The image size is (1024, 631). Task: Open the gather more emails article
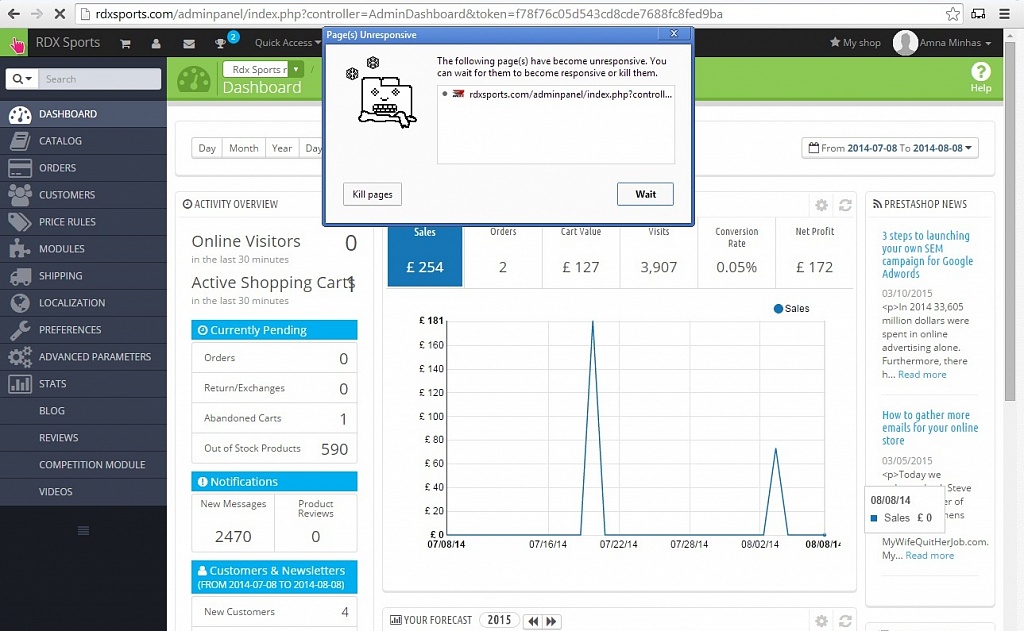(x=930, y=428)
